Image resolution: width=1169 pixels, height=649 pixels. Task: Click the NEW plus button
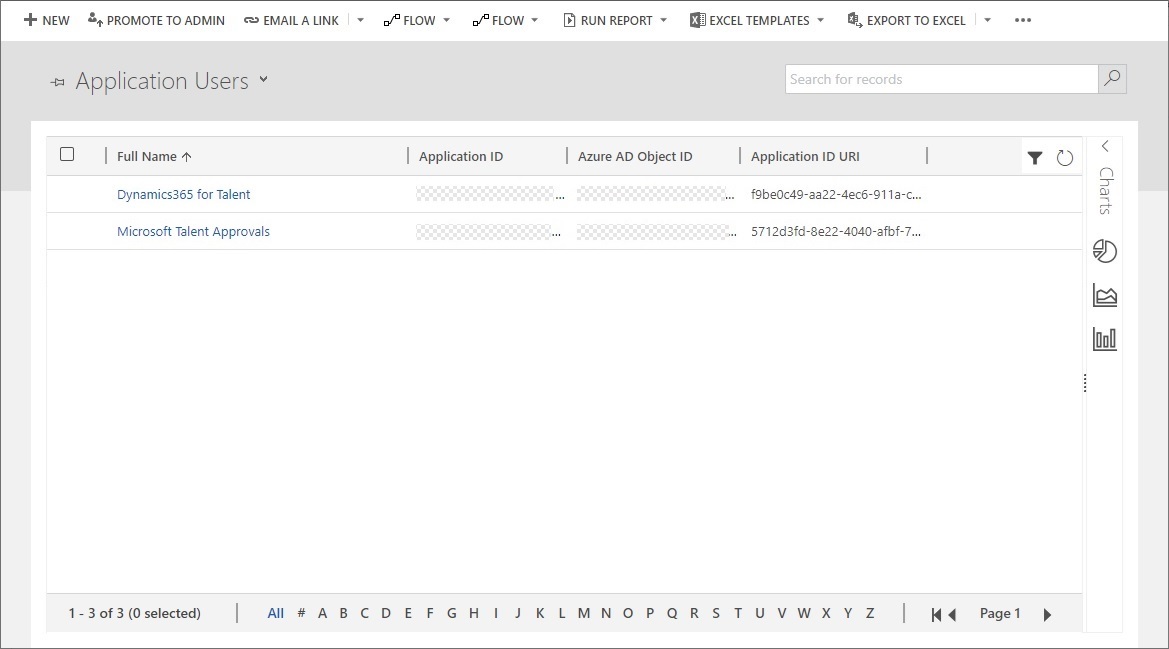pos(46,20)
